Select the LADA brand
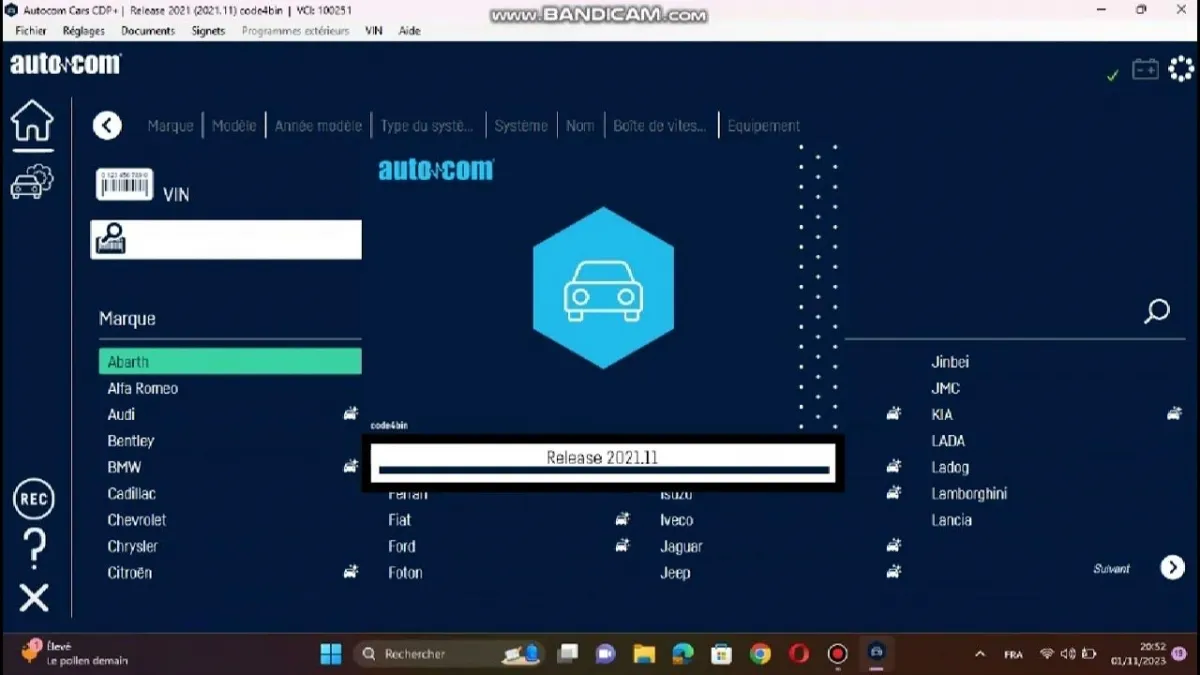 click(x=948, y=441)
